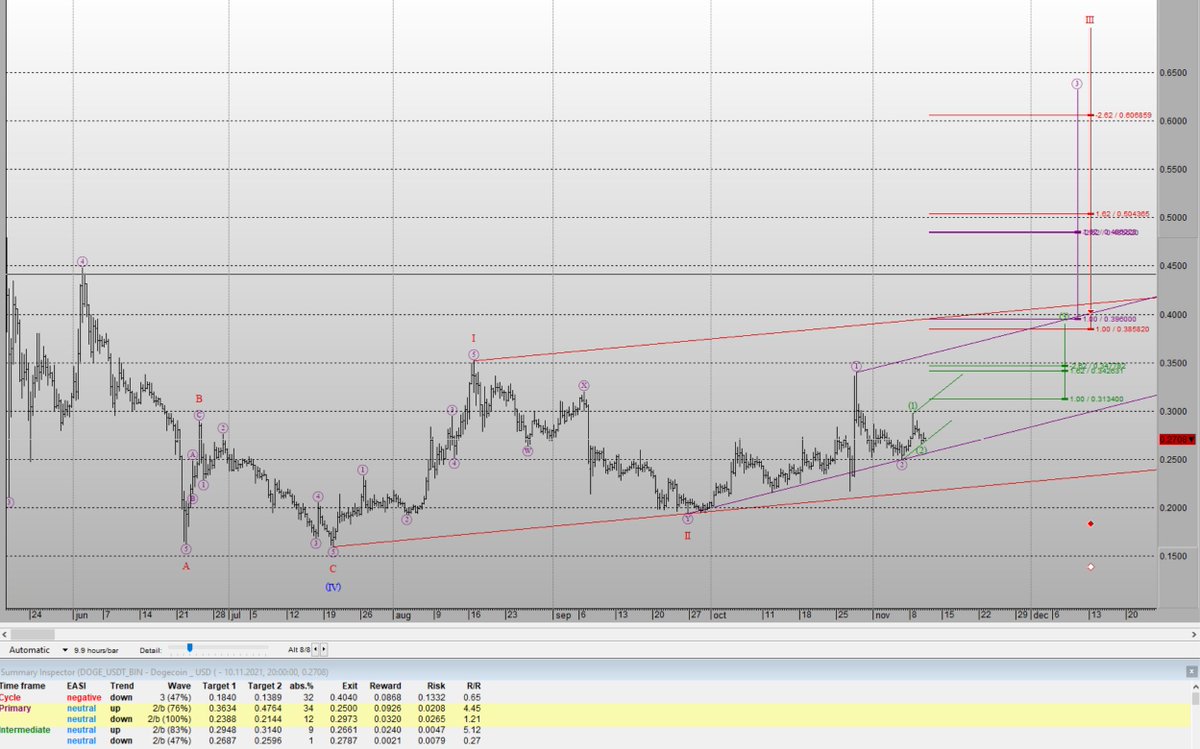Click the red wave I label on chart
This screenshot has width=1200, height=749.
(474, 338)
